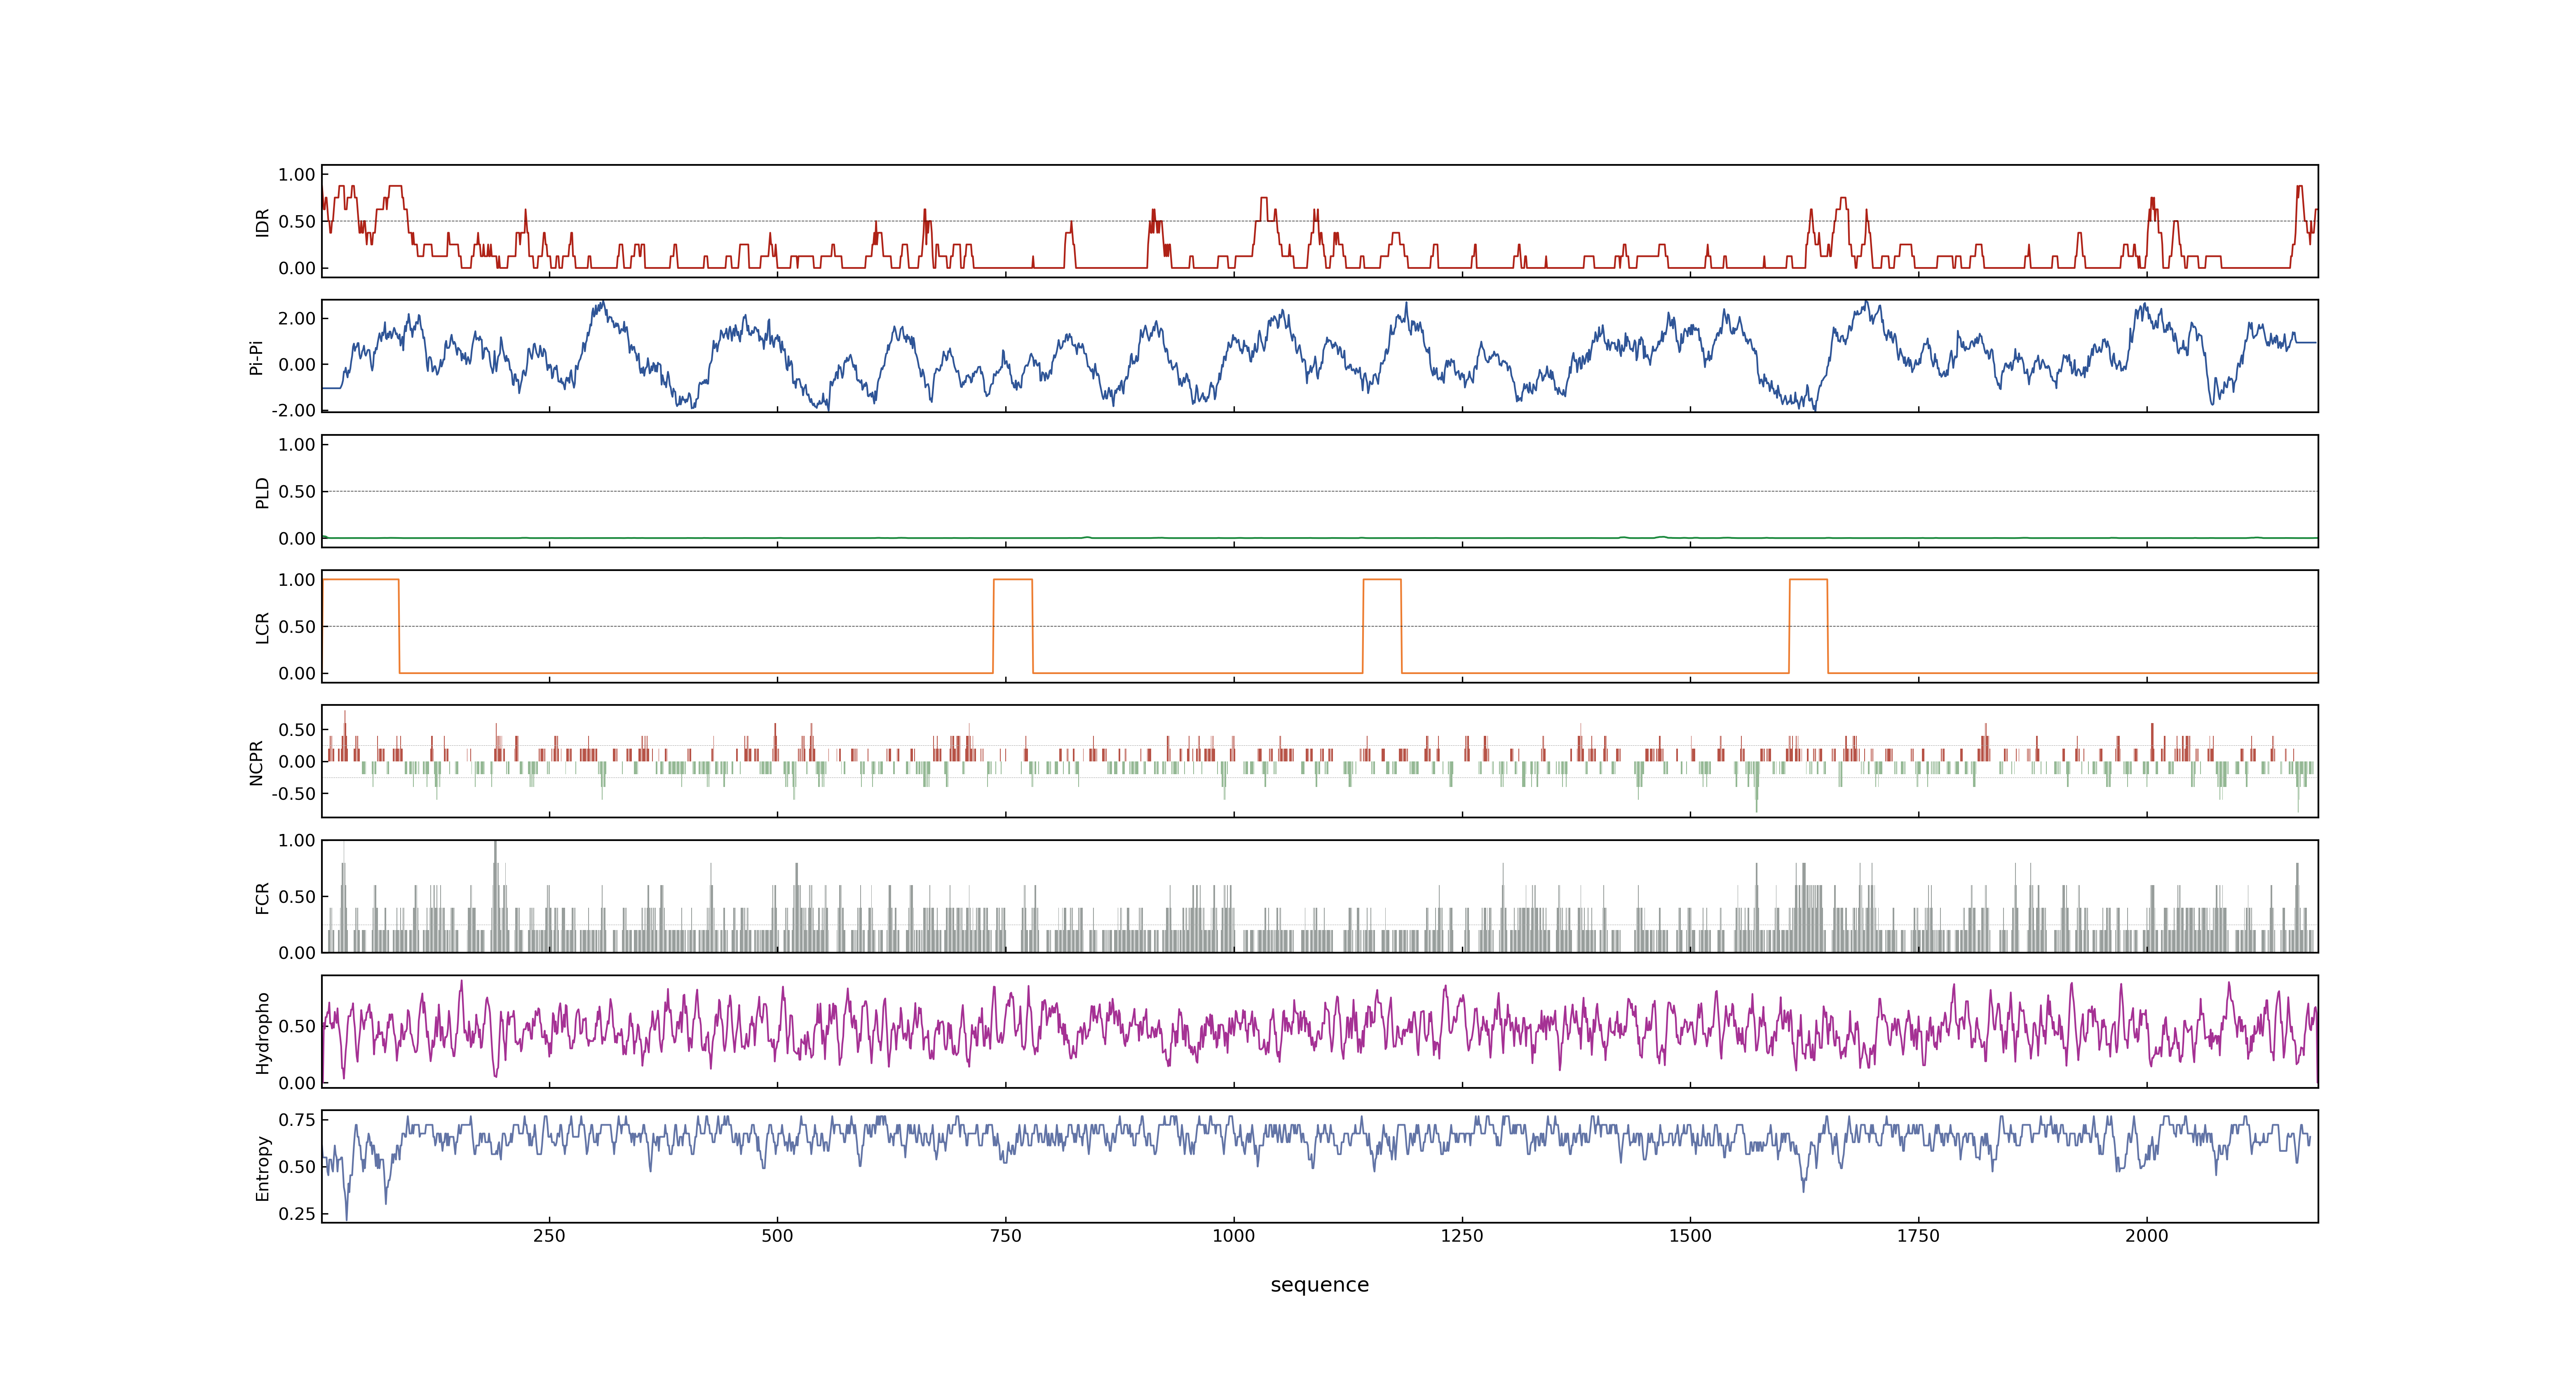
Task: Click the 0.00 tick on Hydropho axis
Action: [297, 1082]
